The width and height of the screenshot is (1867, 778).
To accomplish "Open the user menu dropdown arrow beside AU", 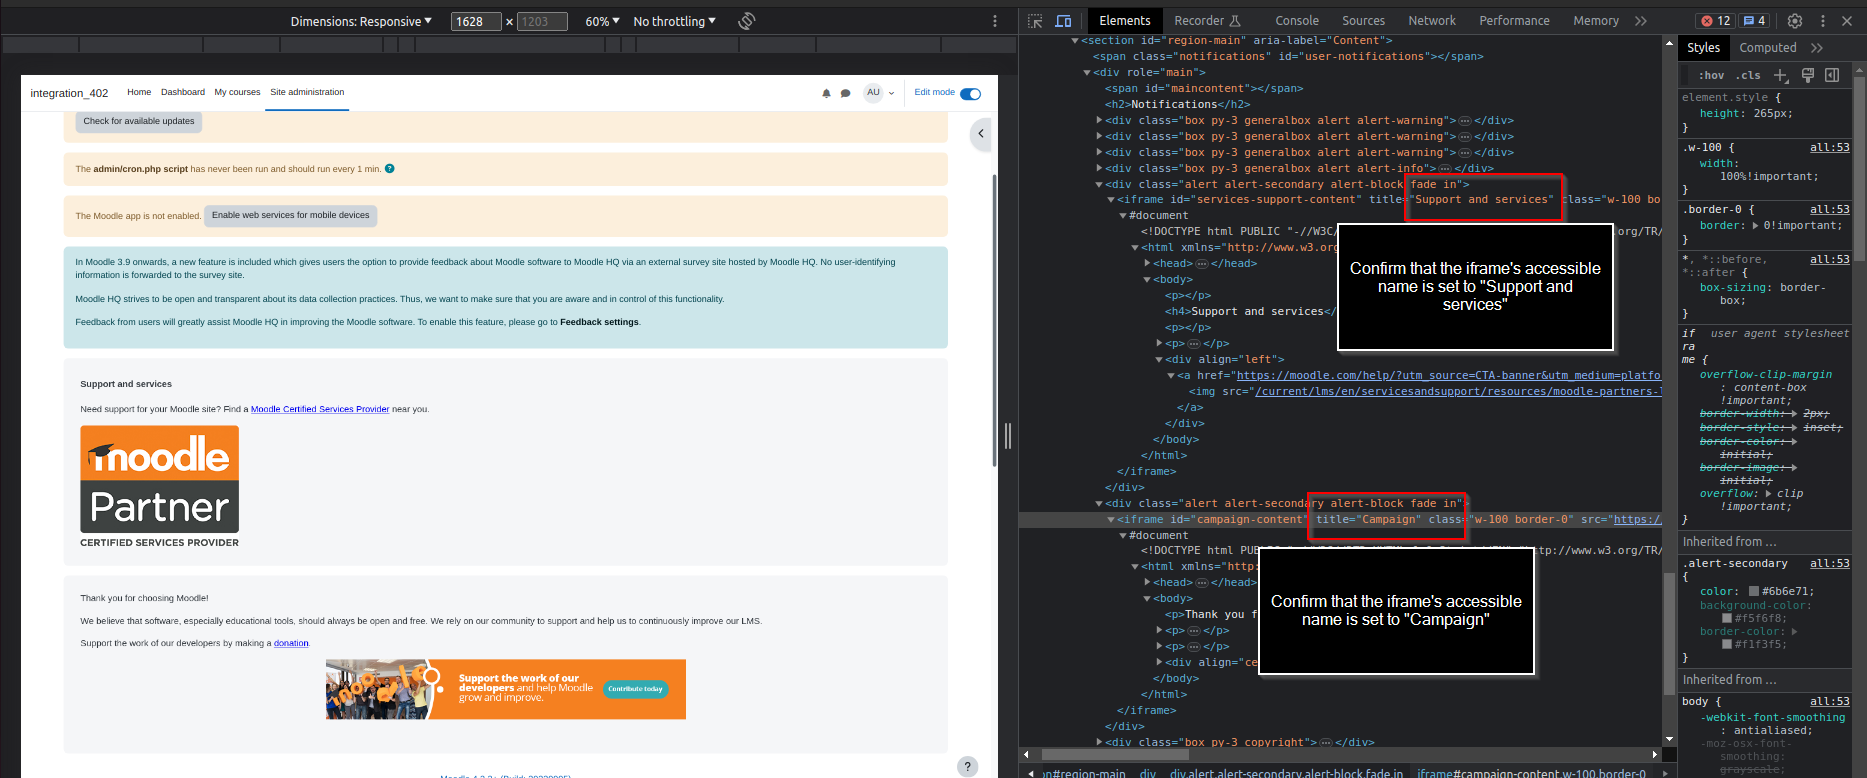I will (891, 93).
